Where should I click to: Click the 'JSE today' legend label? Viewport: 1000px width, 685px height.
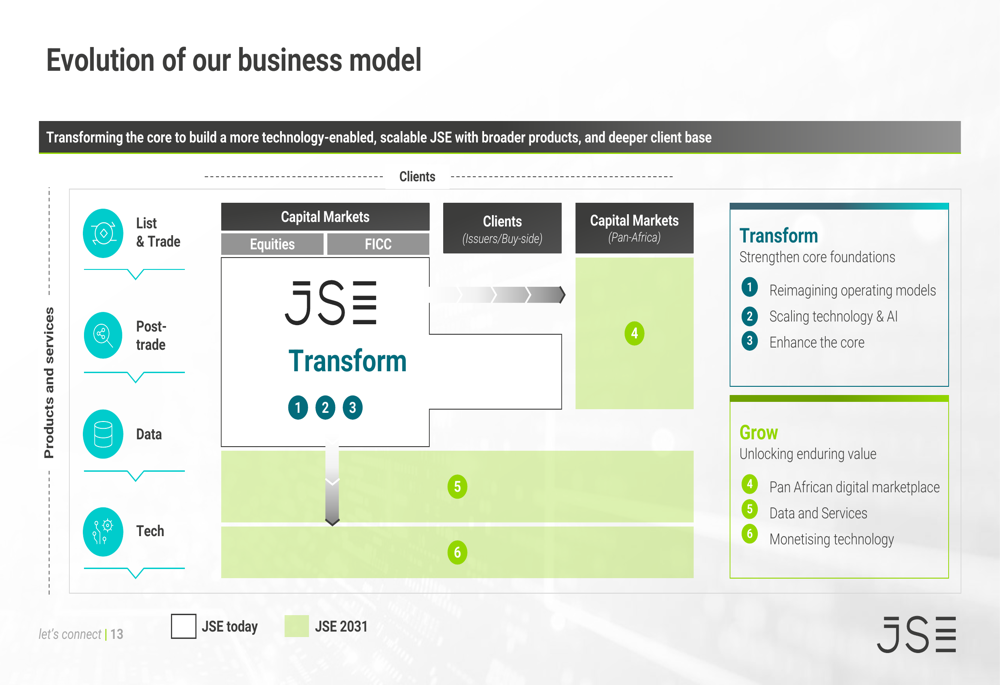[x=230, y=626]
